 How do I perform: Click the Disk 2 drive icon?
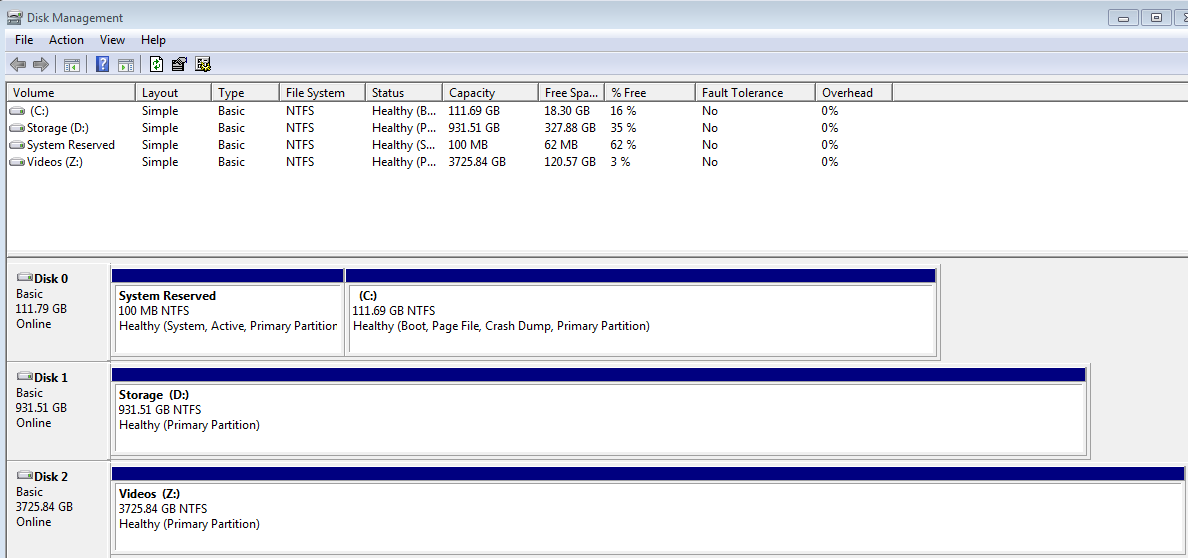click(24, 476)
